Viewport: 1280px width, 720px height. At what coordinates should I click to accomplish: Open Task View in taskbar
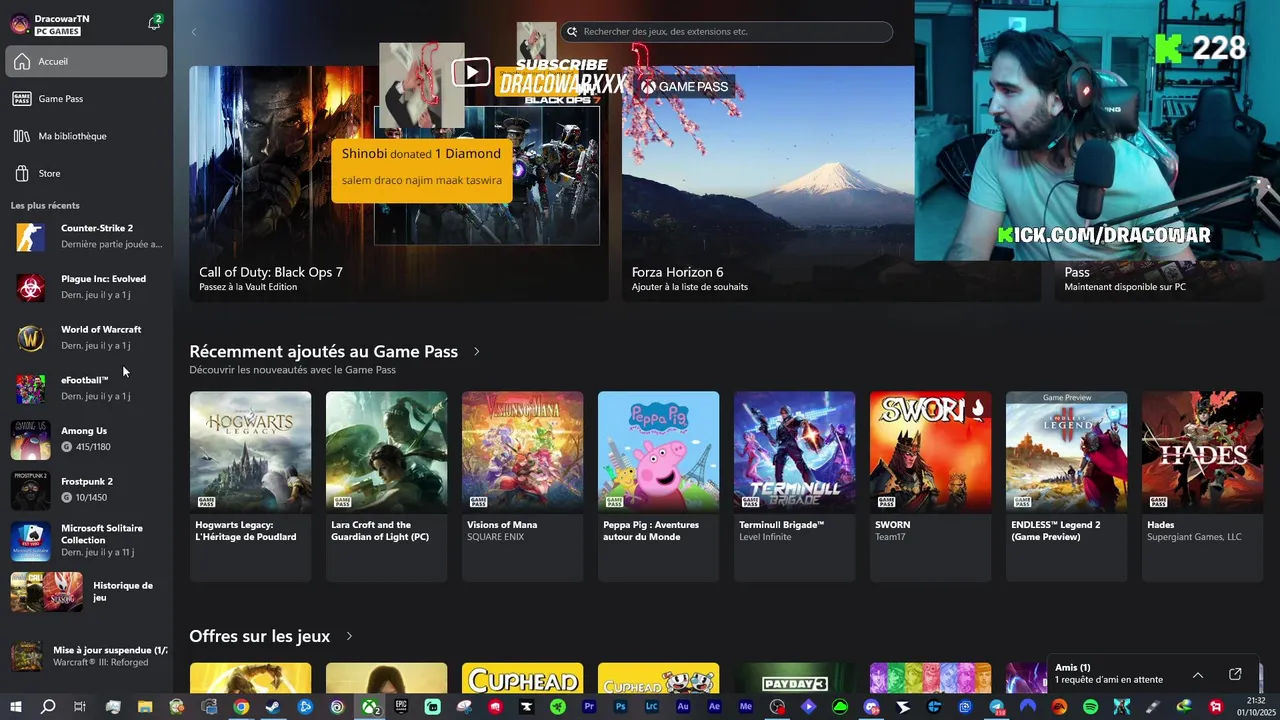(x=80, y=707)
